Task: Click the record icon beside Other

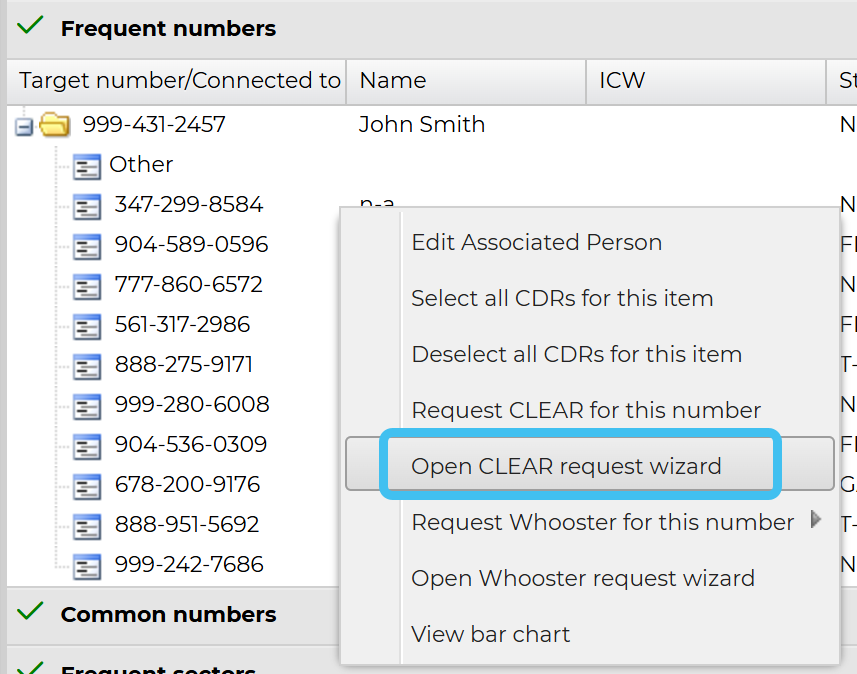Action: tap(88, 166)
